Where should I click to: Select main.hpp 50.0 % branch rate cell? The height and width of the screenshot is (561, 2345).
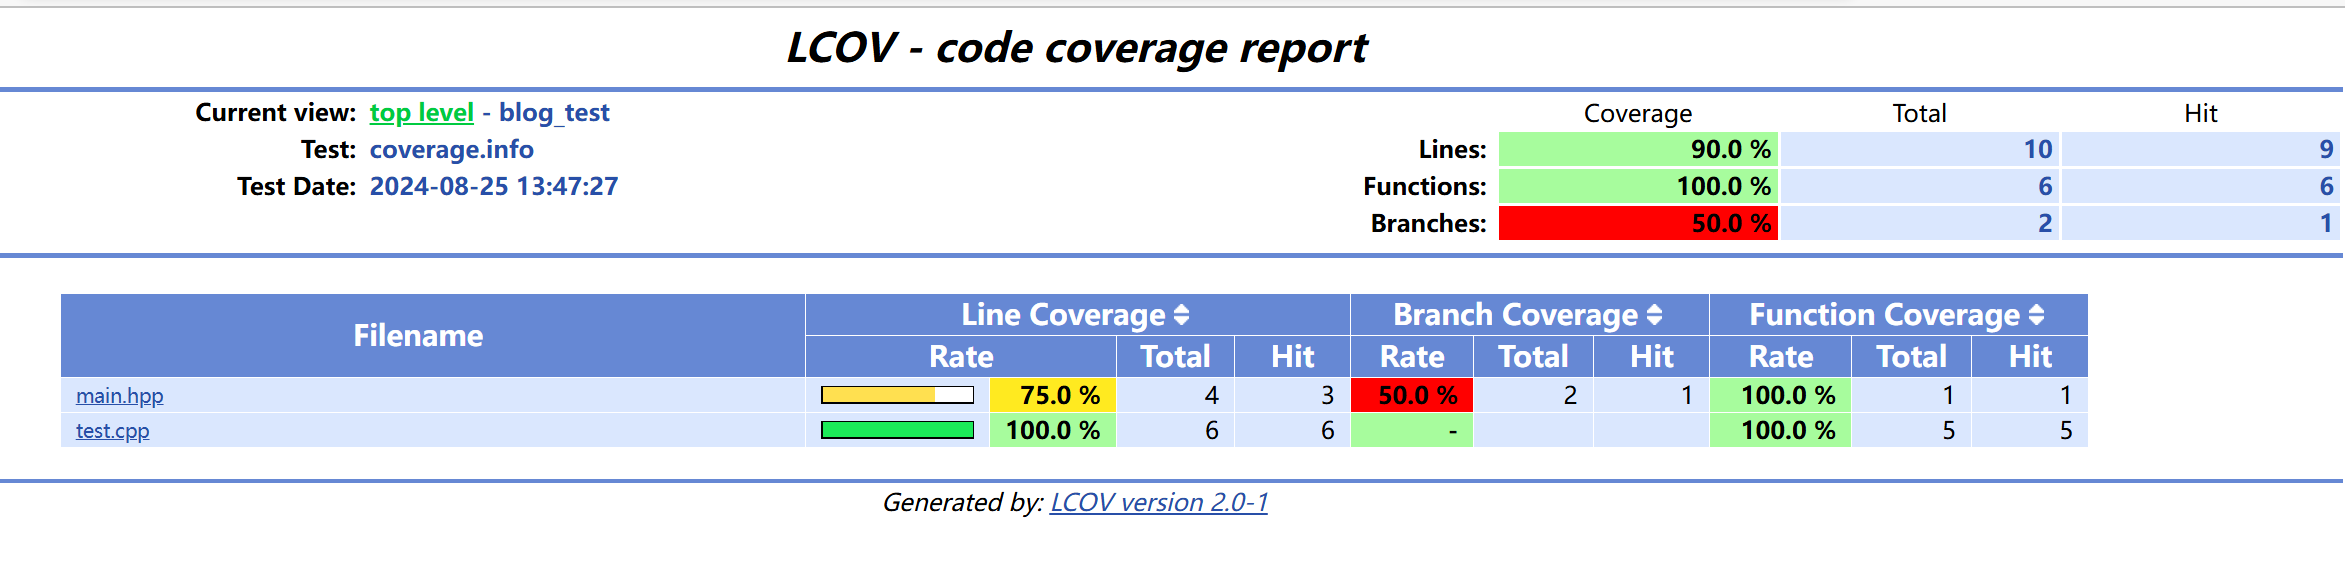(x=1411, y=395)
